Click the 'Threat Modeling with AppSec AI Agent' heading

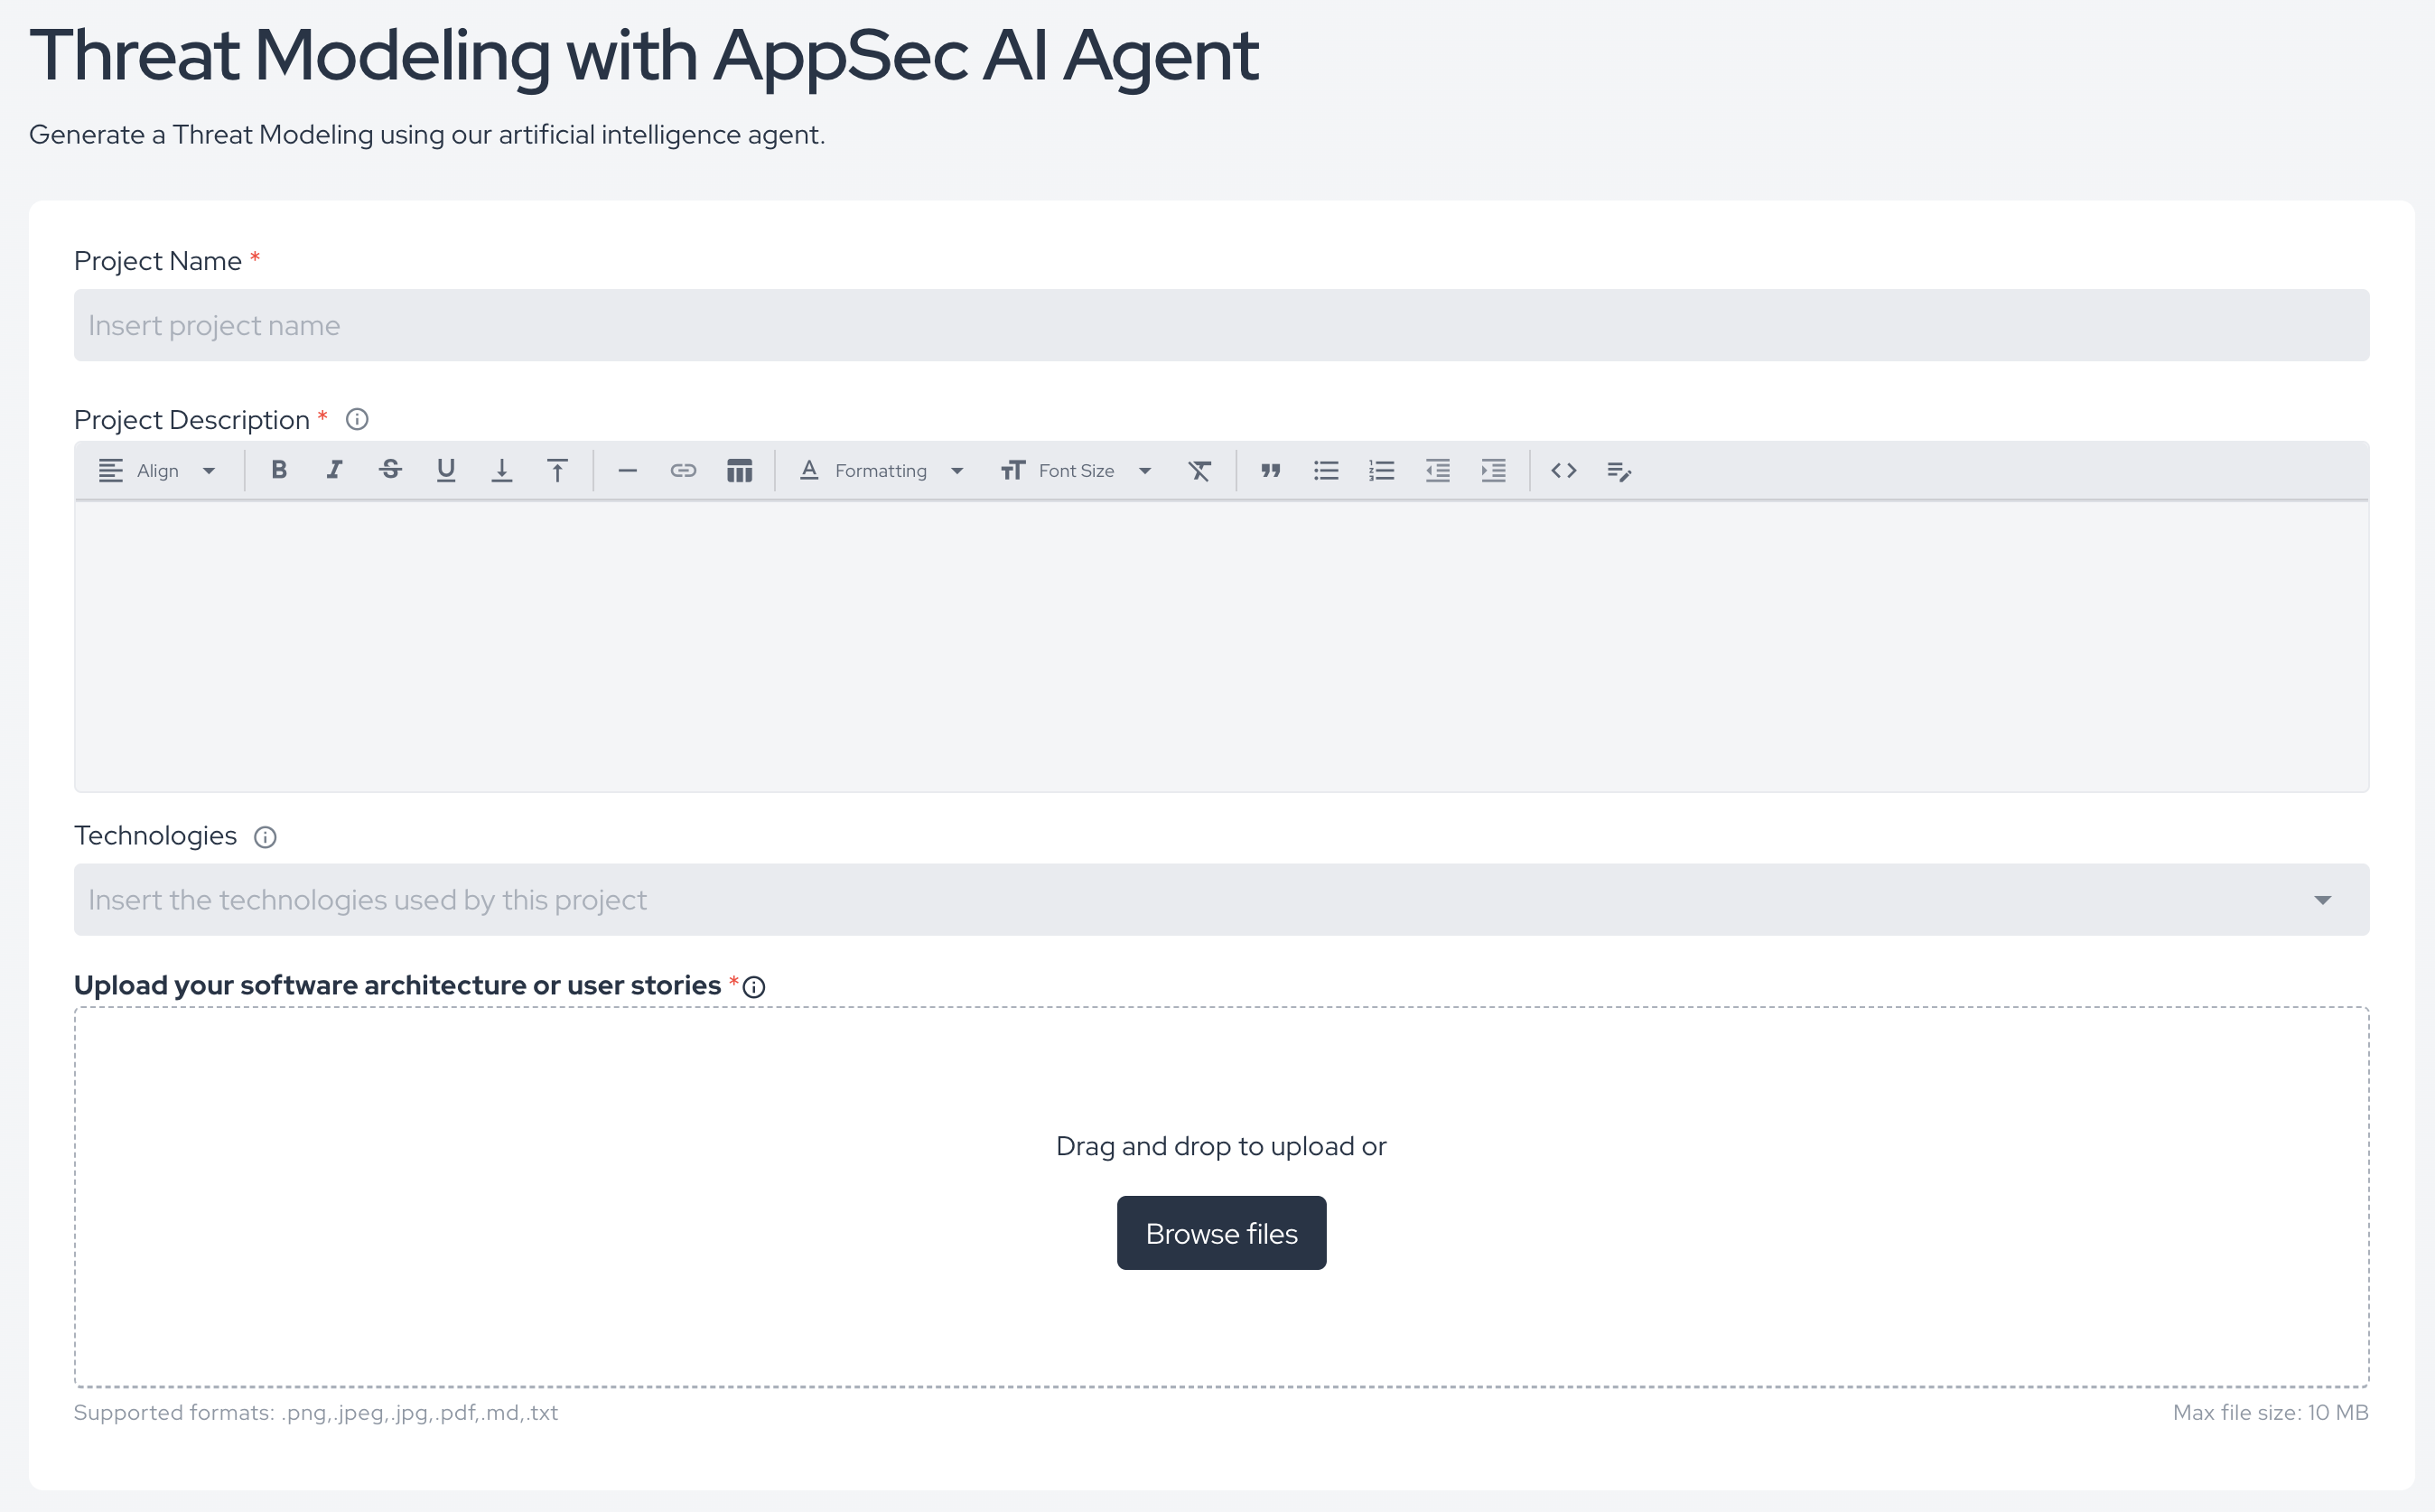[644, 56]
